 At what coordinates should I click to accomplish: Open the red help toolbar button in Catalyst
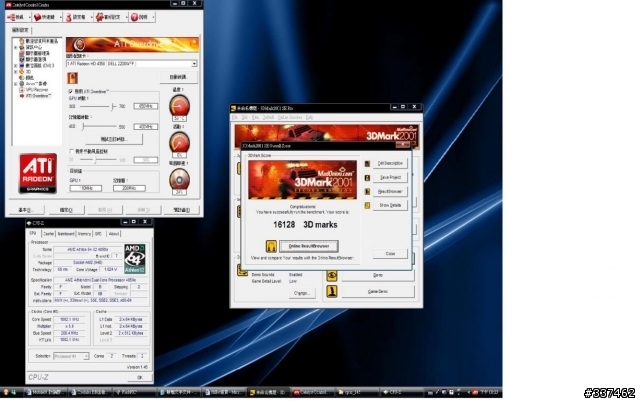pos(139,17)
